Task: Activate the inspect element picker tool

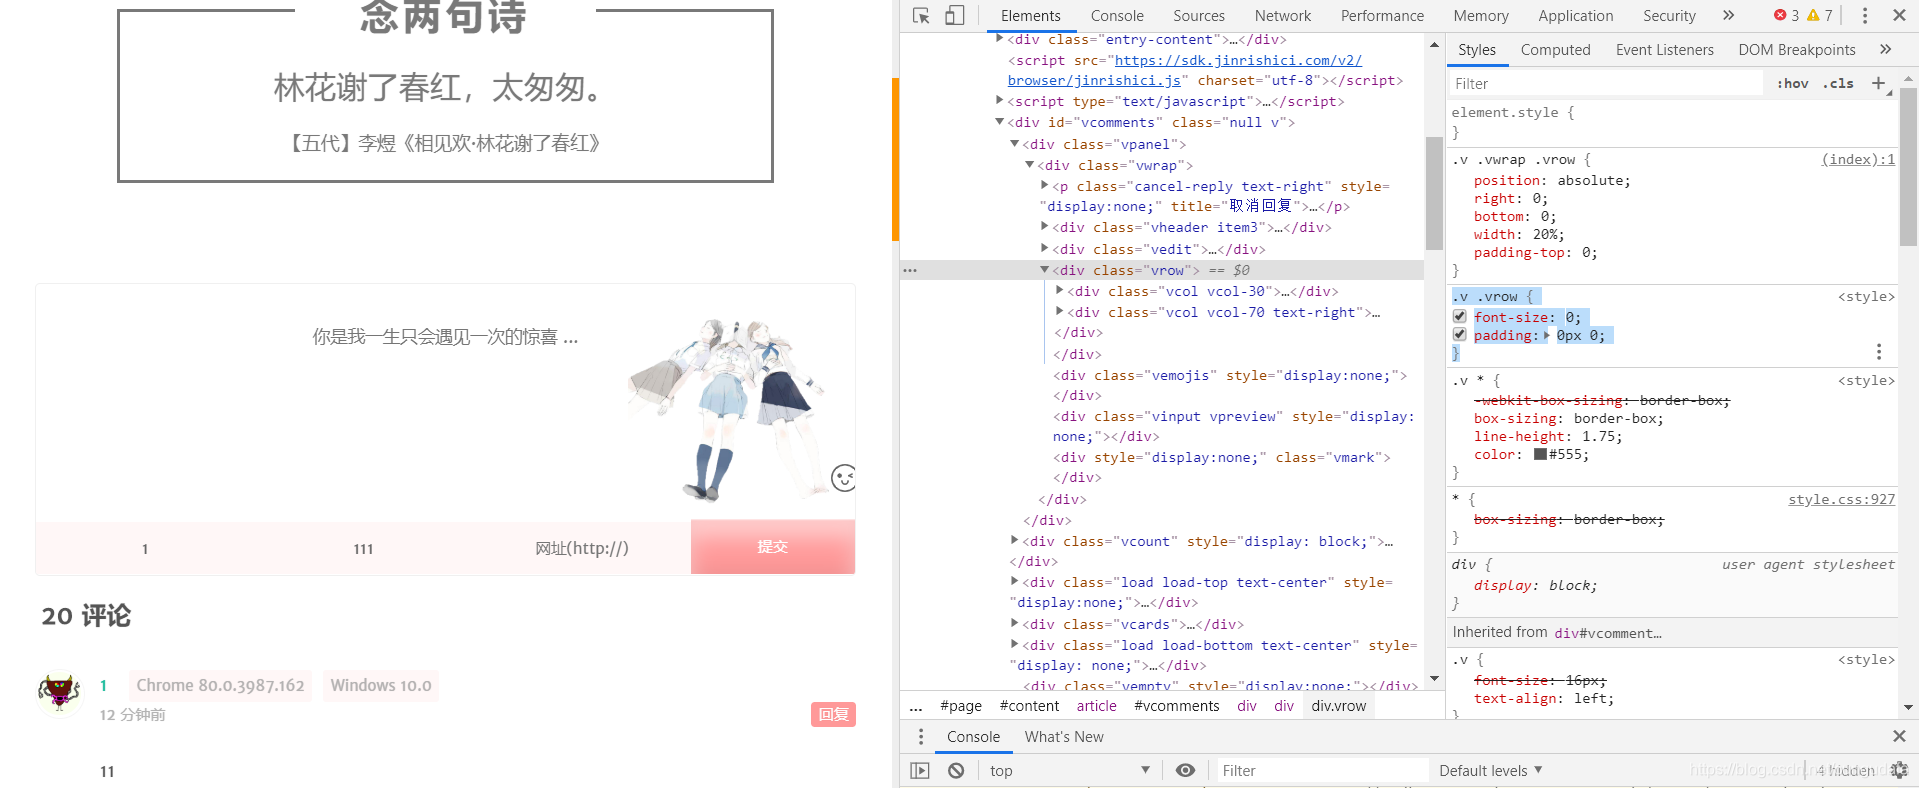Action: [x=921, y=15]
